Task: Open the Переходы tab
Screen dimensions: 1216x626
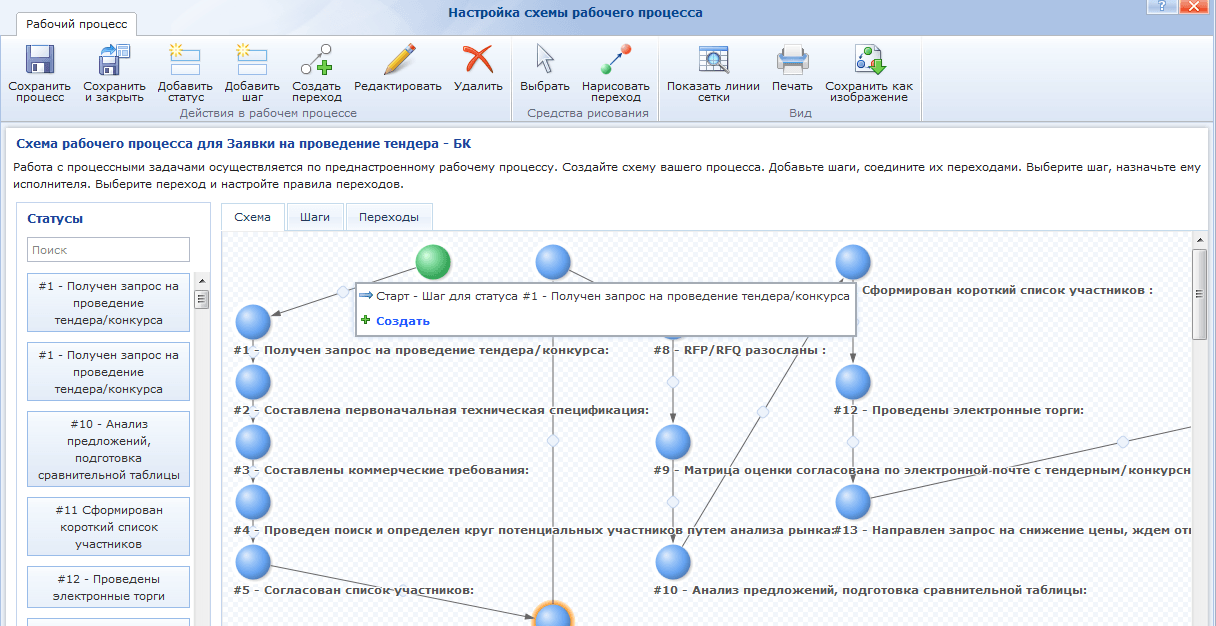Action: pyautogui.click(x=388, y=217)
